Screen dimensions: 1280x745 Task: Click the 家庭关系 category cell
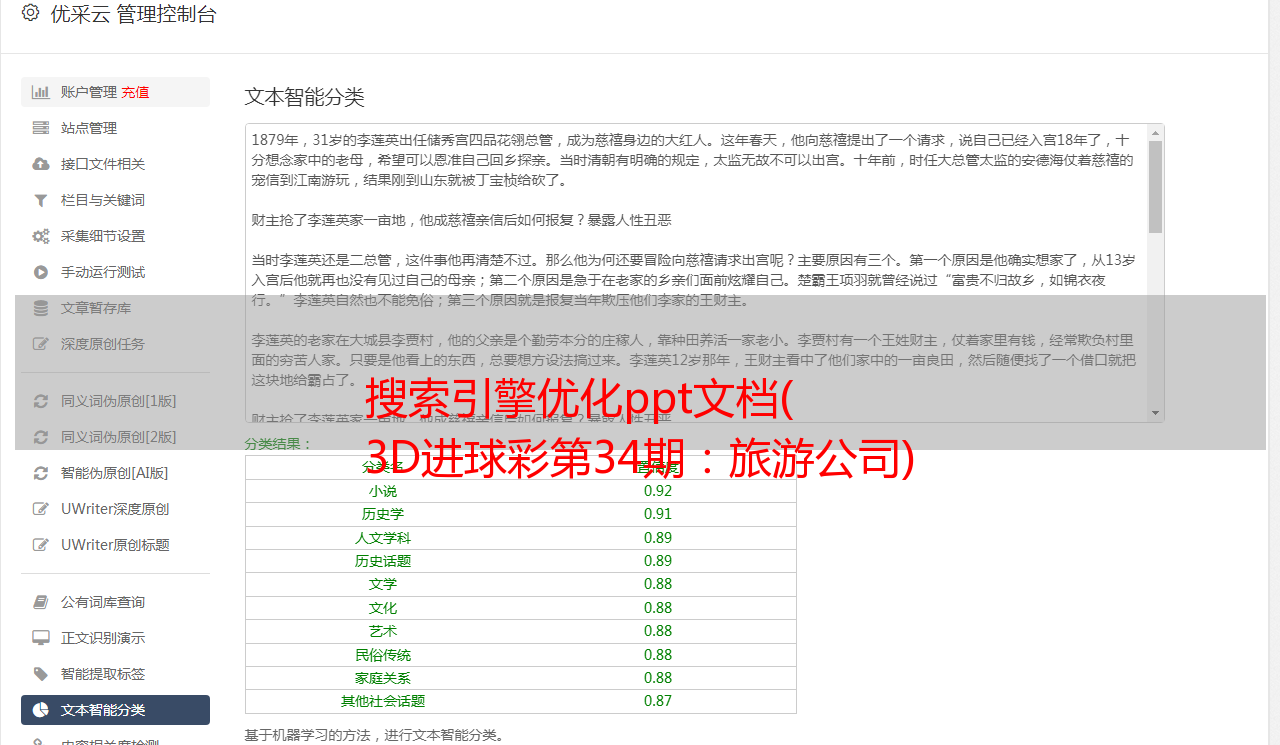[383, 678]
